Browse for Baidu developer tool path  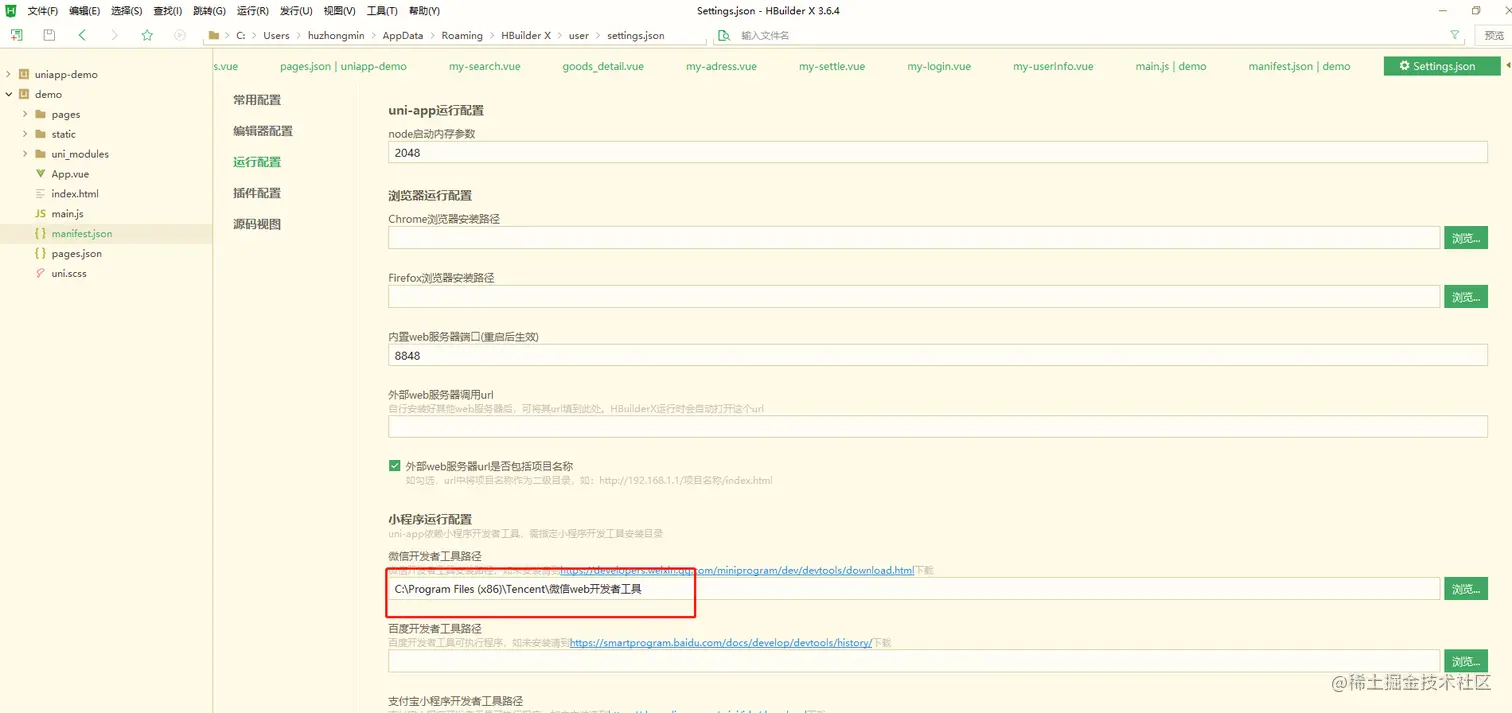pos(1466,661)
